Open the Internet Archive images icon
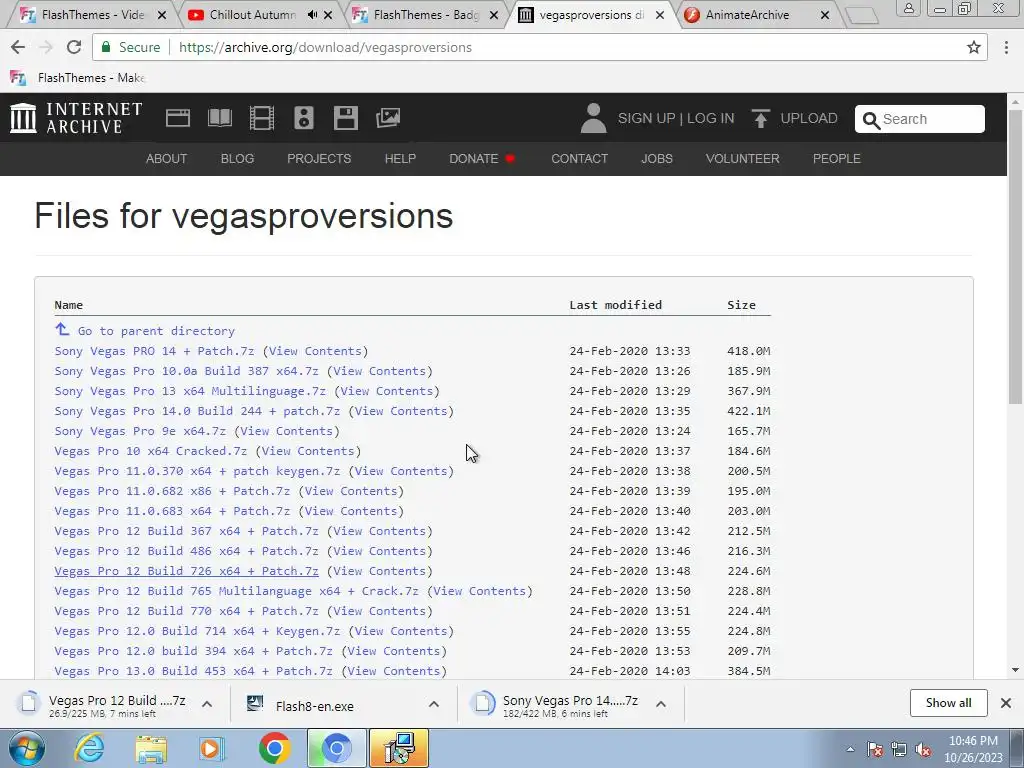Viewport: 1024px width, 768px height. point(388,118)
